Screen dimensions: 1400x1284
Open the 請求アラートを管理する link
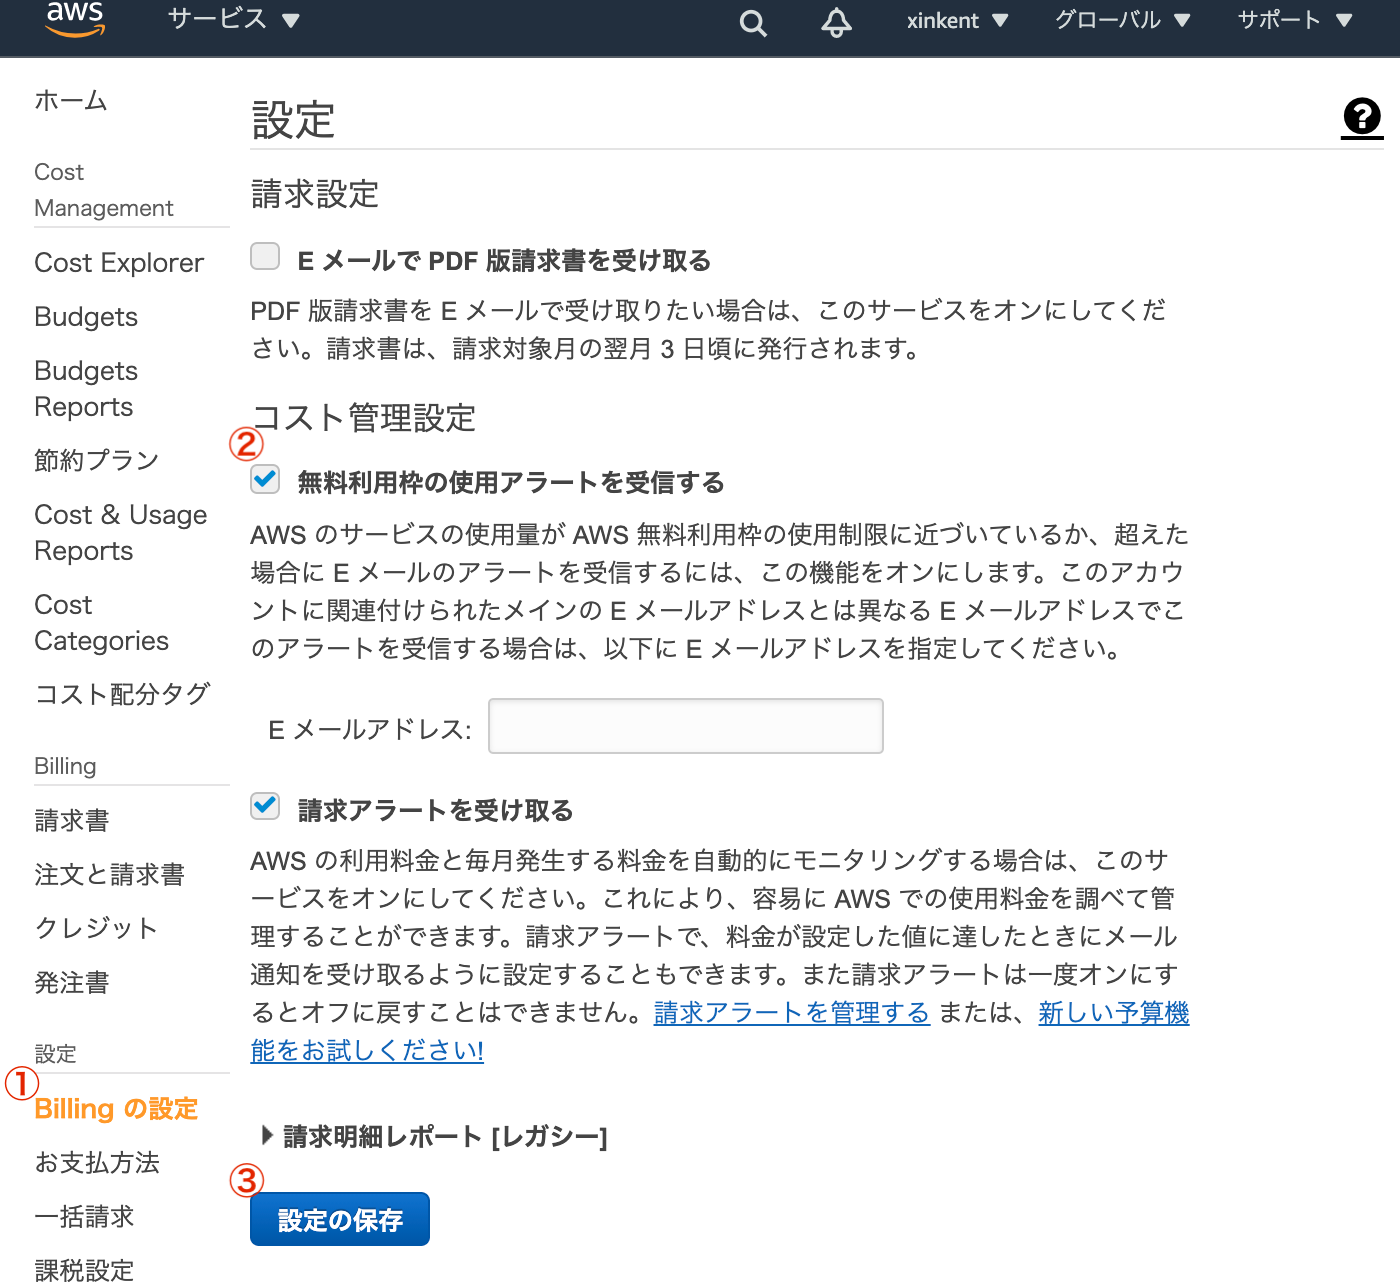[x=792, y=1012]
